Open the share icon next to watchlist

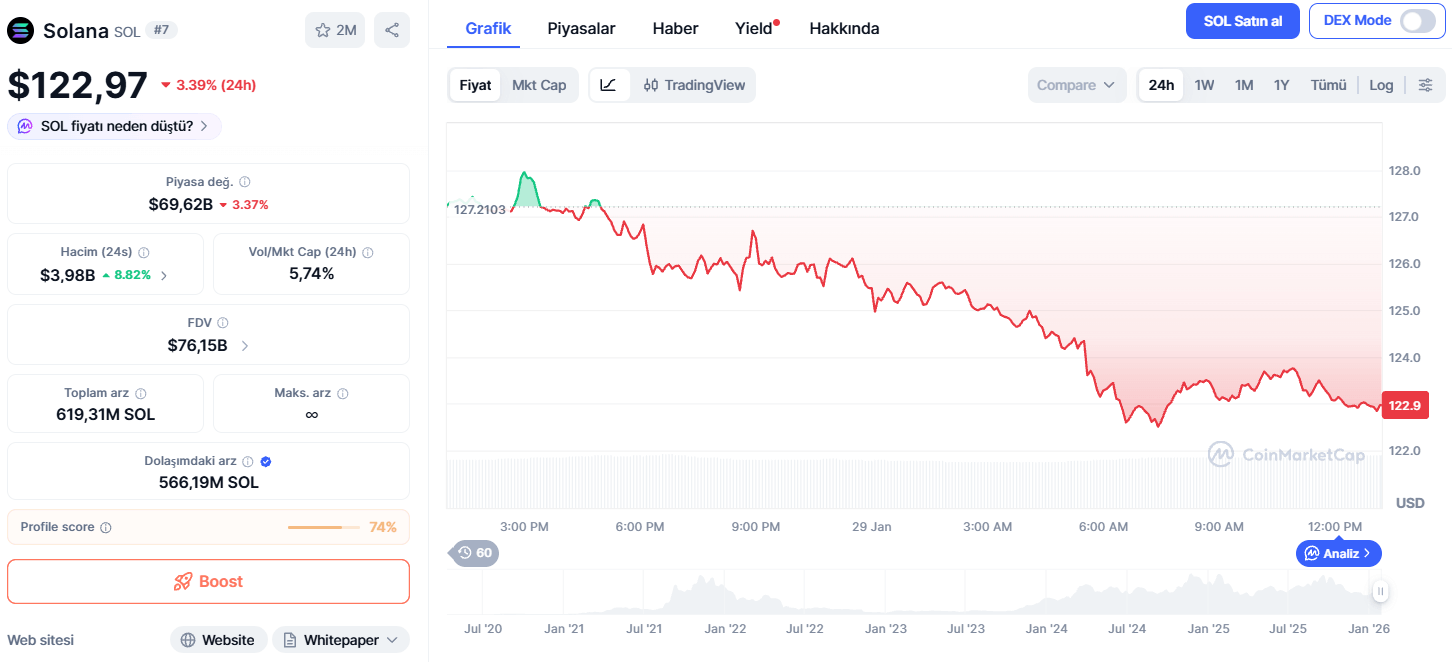pyautogui.click(x=392, y=30)
